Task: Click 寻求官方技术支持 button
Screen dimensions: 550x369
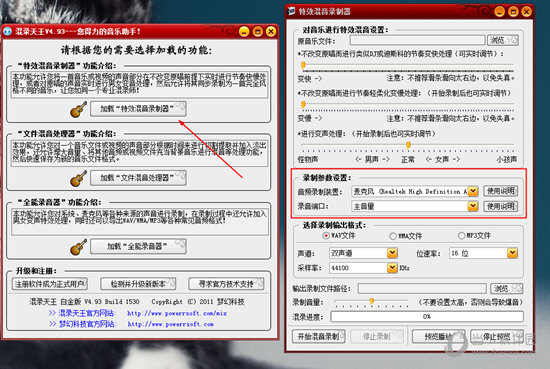Action: click(x=226, y=284)
